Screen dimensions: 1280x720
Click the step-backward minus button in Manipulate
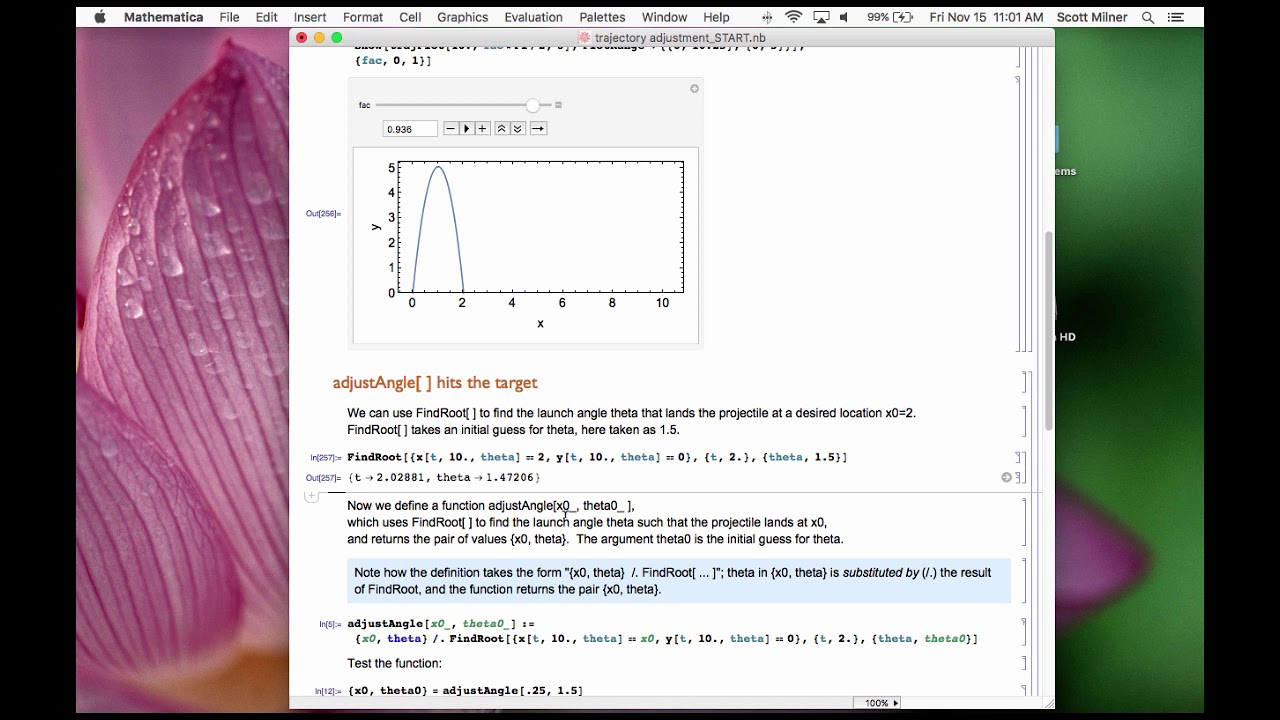click(451, 128)
